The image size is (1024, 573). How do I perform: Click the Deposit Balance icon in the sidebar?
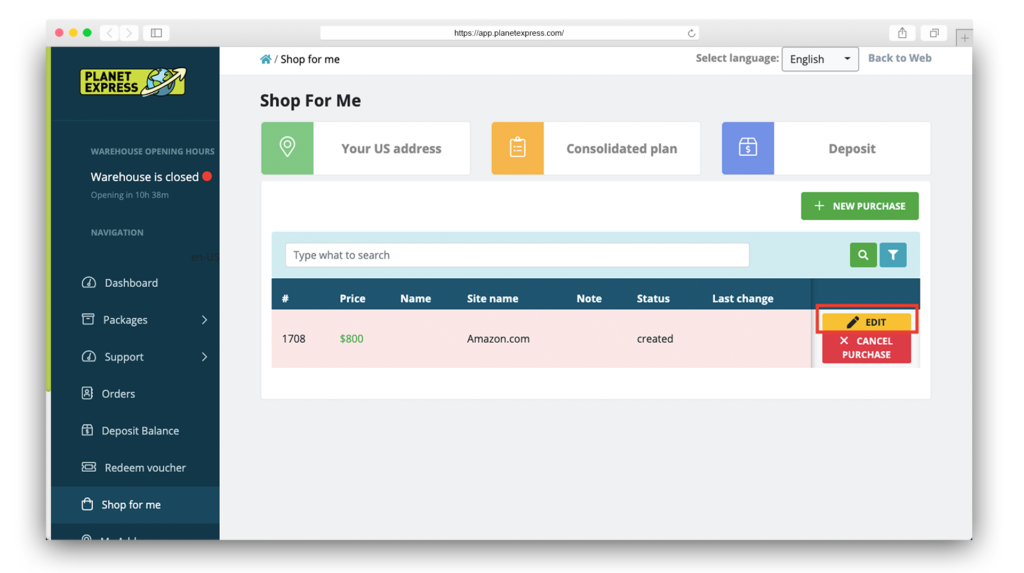87,430
